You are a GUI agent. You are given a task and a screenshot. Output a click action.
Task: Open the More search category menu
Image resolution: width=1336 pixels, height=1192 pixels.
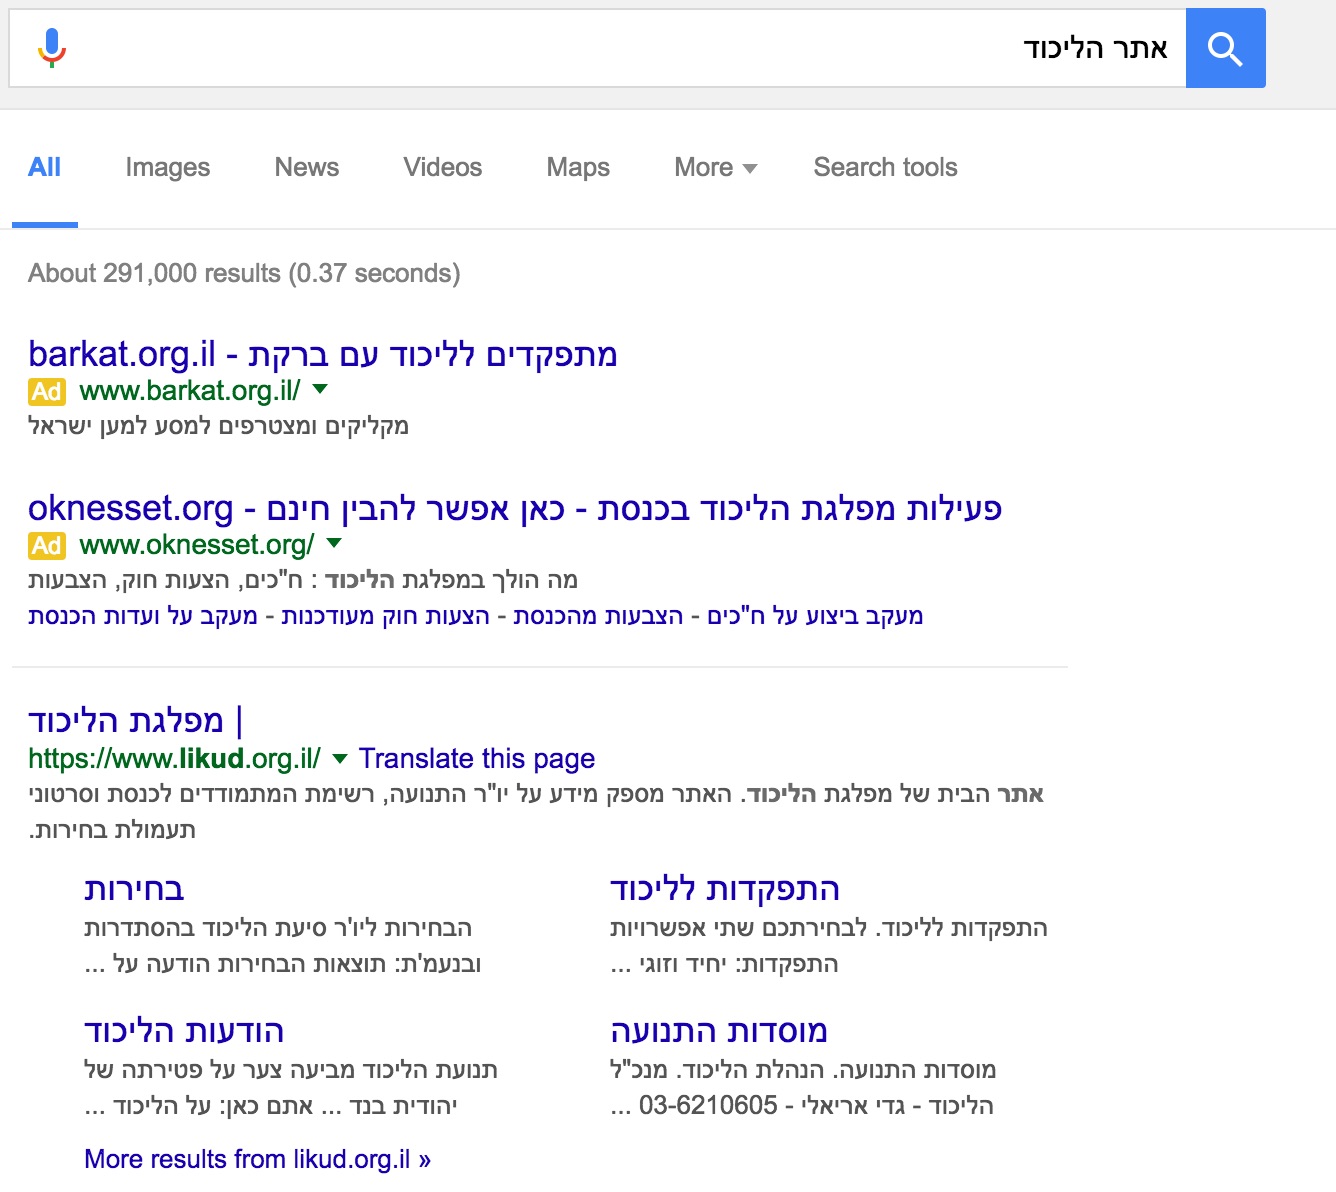click(715, 168)
